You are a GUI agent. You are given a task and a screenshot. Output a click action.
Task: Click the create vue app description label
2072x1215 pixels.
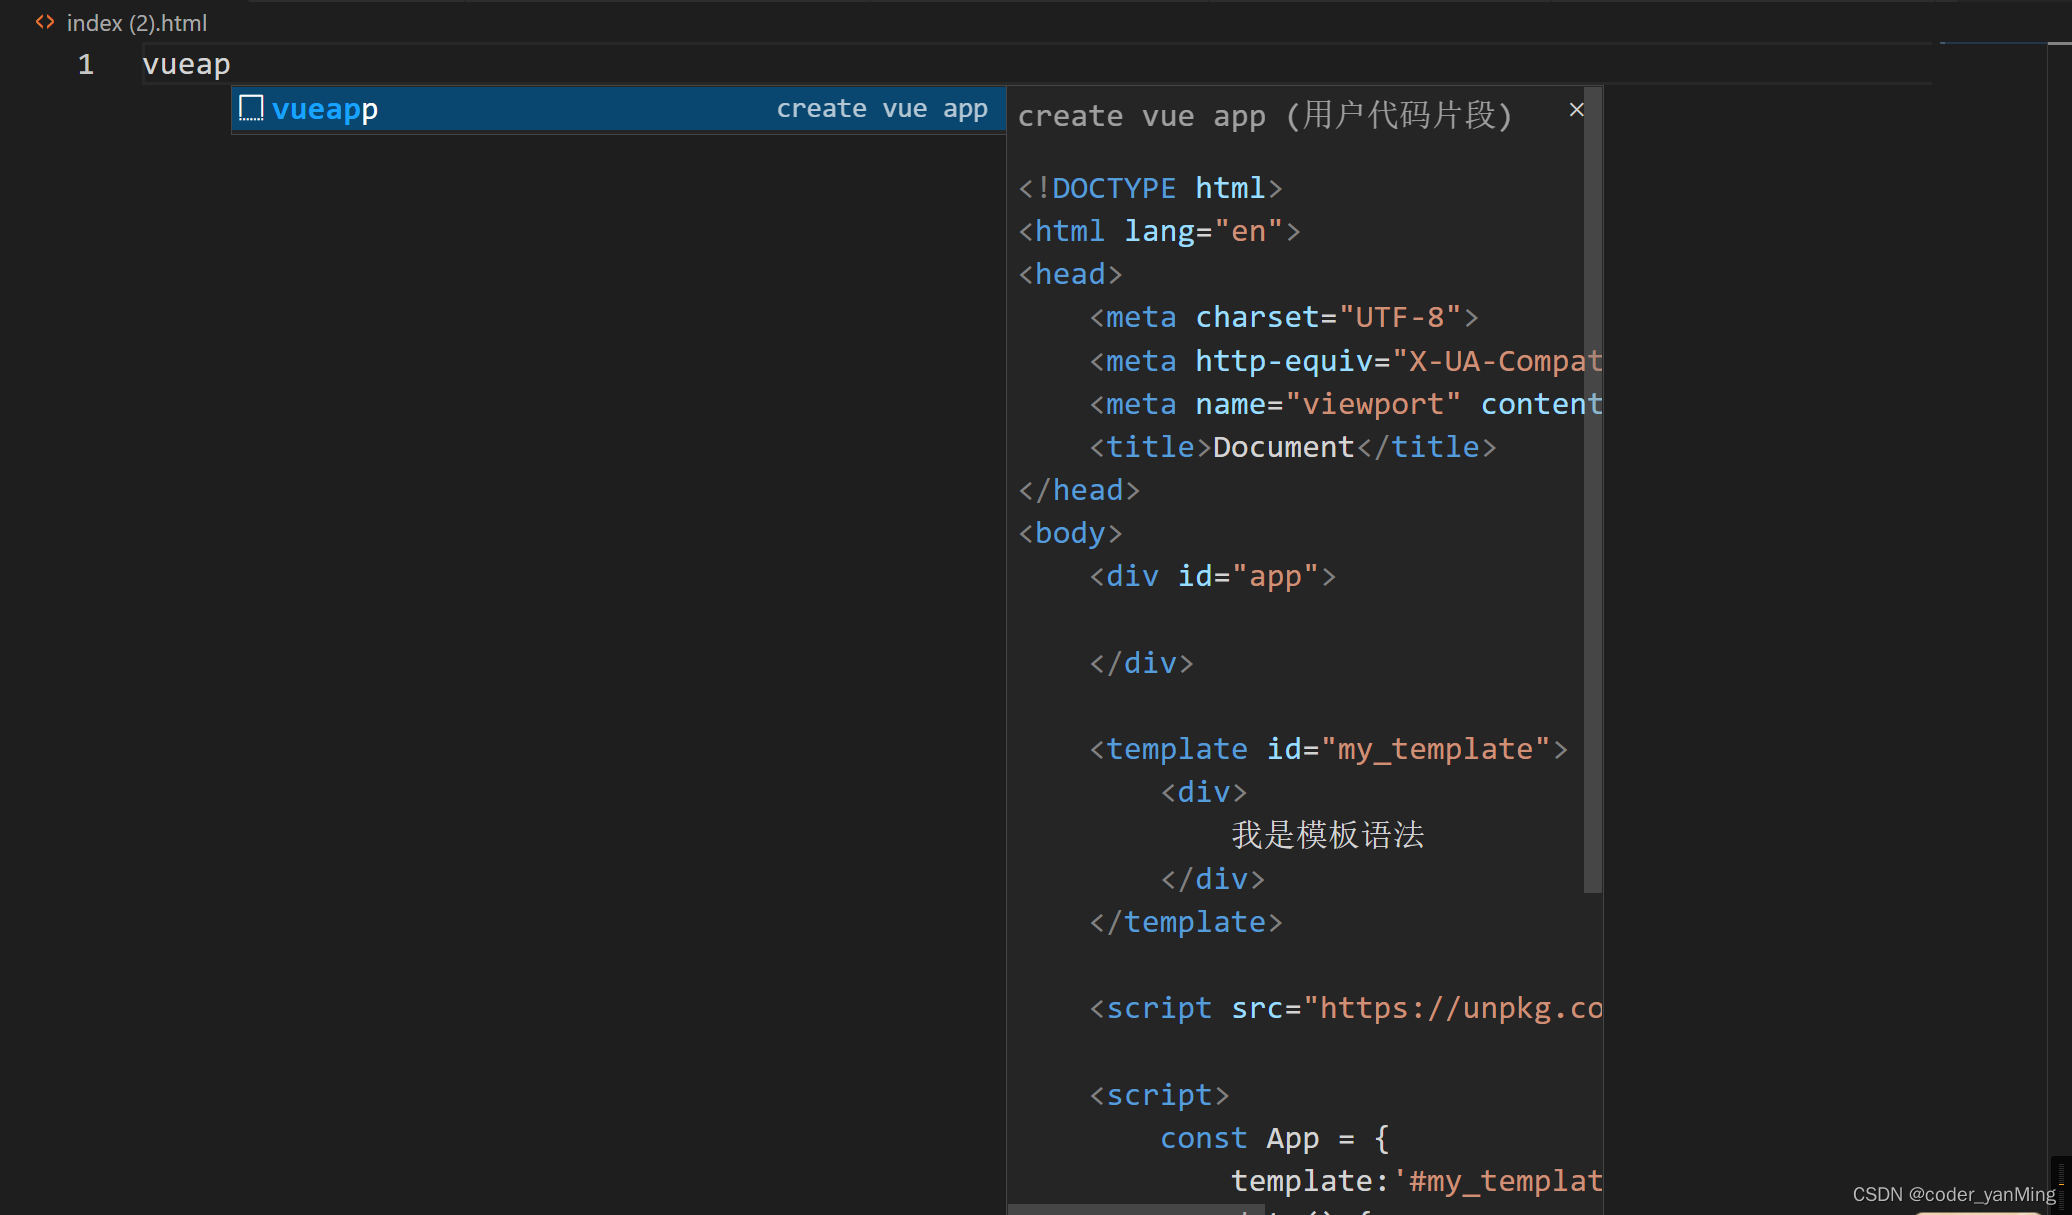[x=882, y=109]
